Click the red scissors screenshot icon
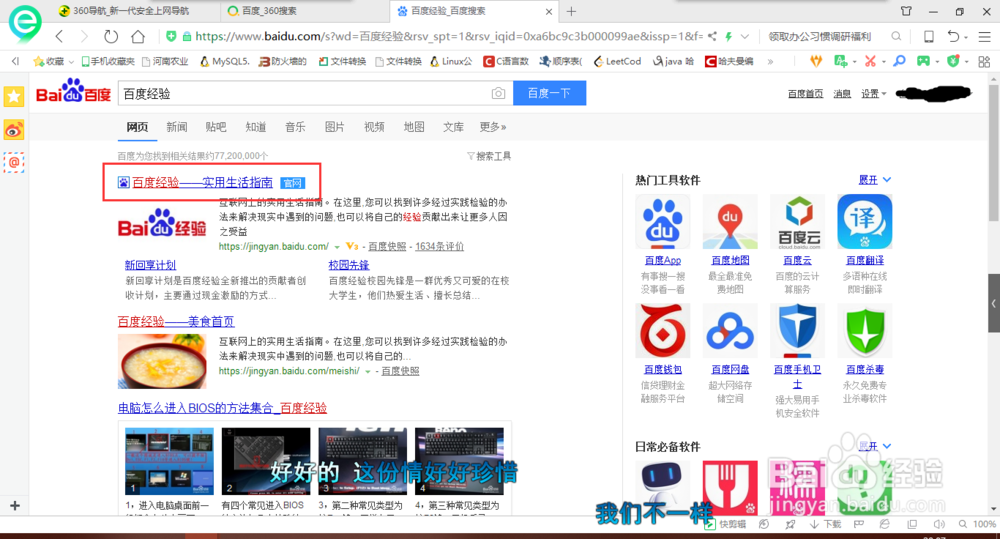 [870, 61]
